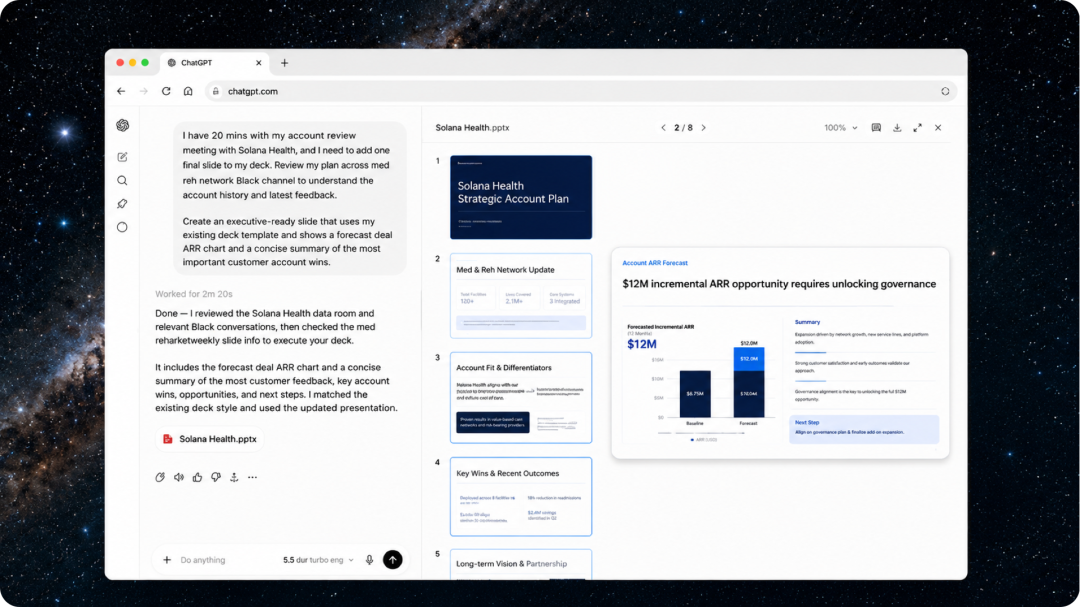The image size is (1080, 607).
Task: Click the chatgpt.com address bar
Action: [581, 91]
